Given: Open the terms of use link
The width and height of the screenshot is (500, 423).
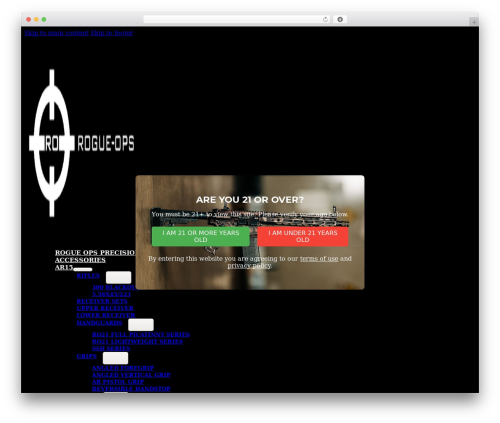Looking at the screenshot, I should (319, 259).
